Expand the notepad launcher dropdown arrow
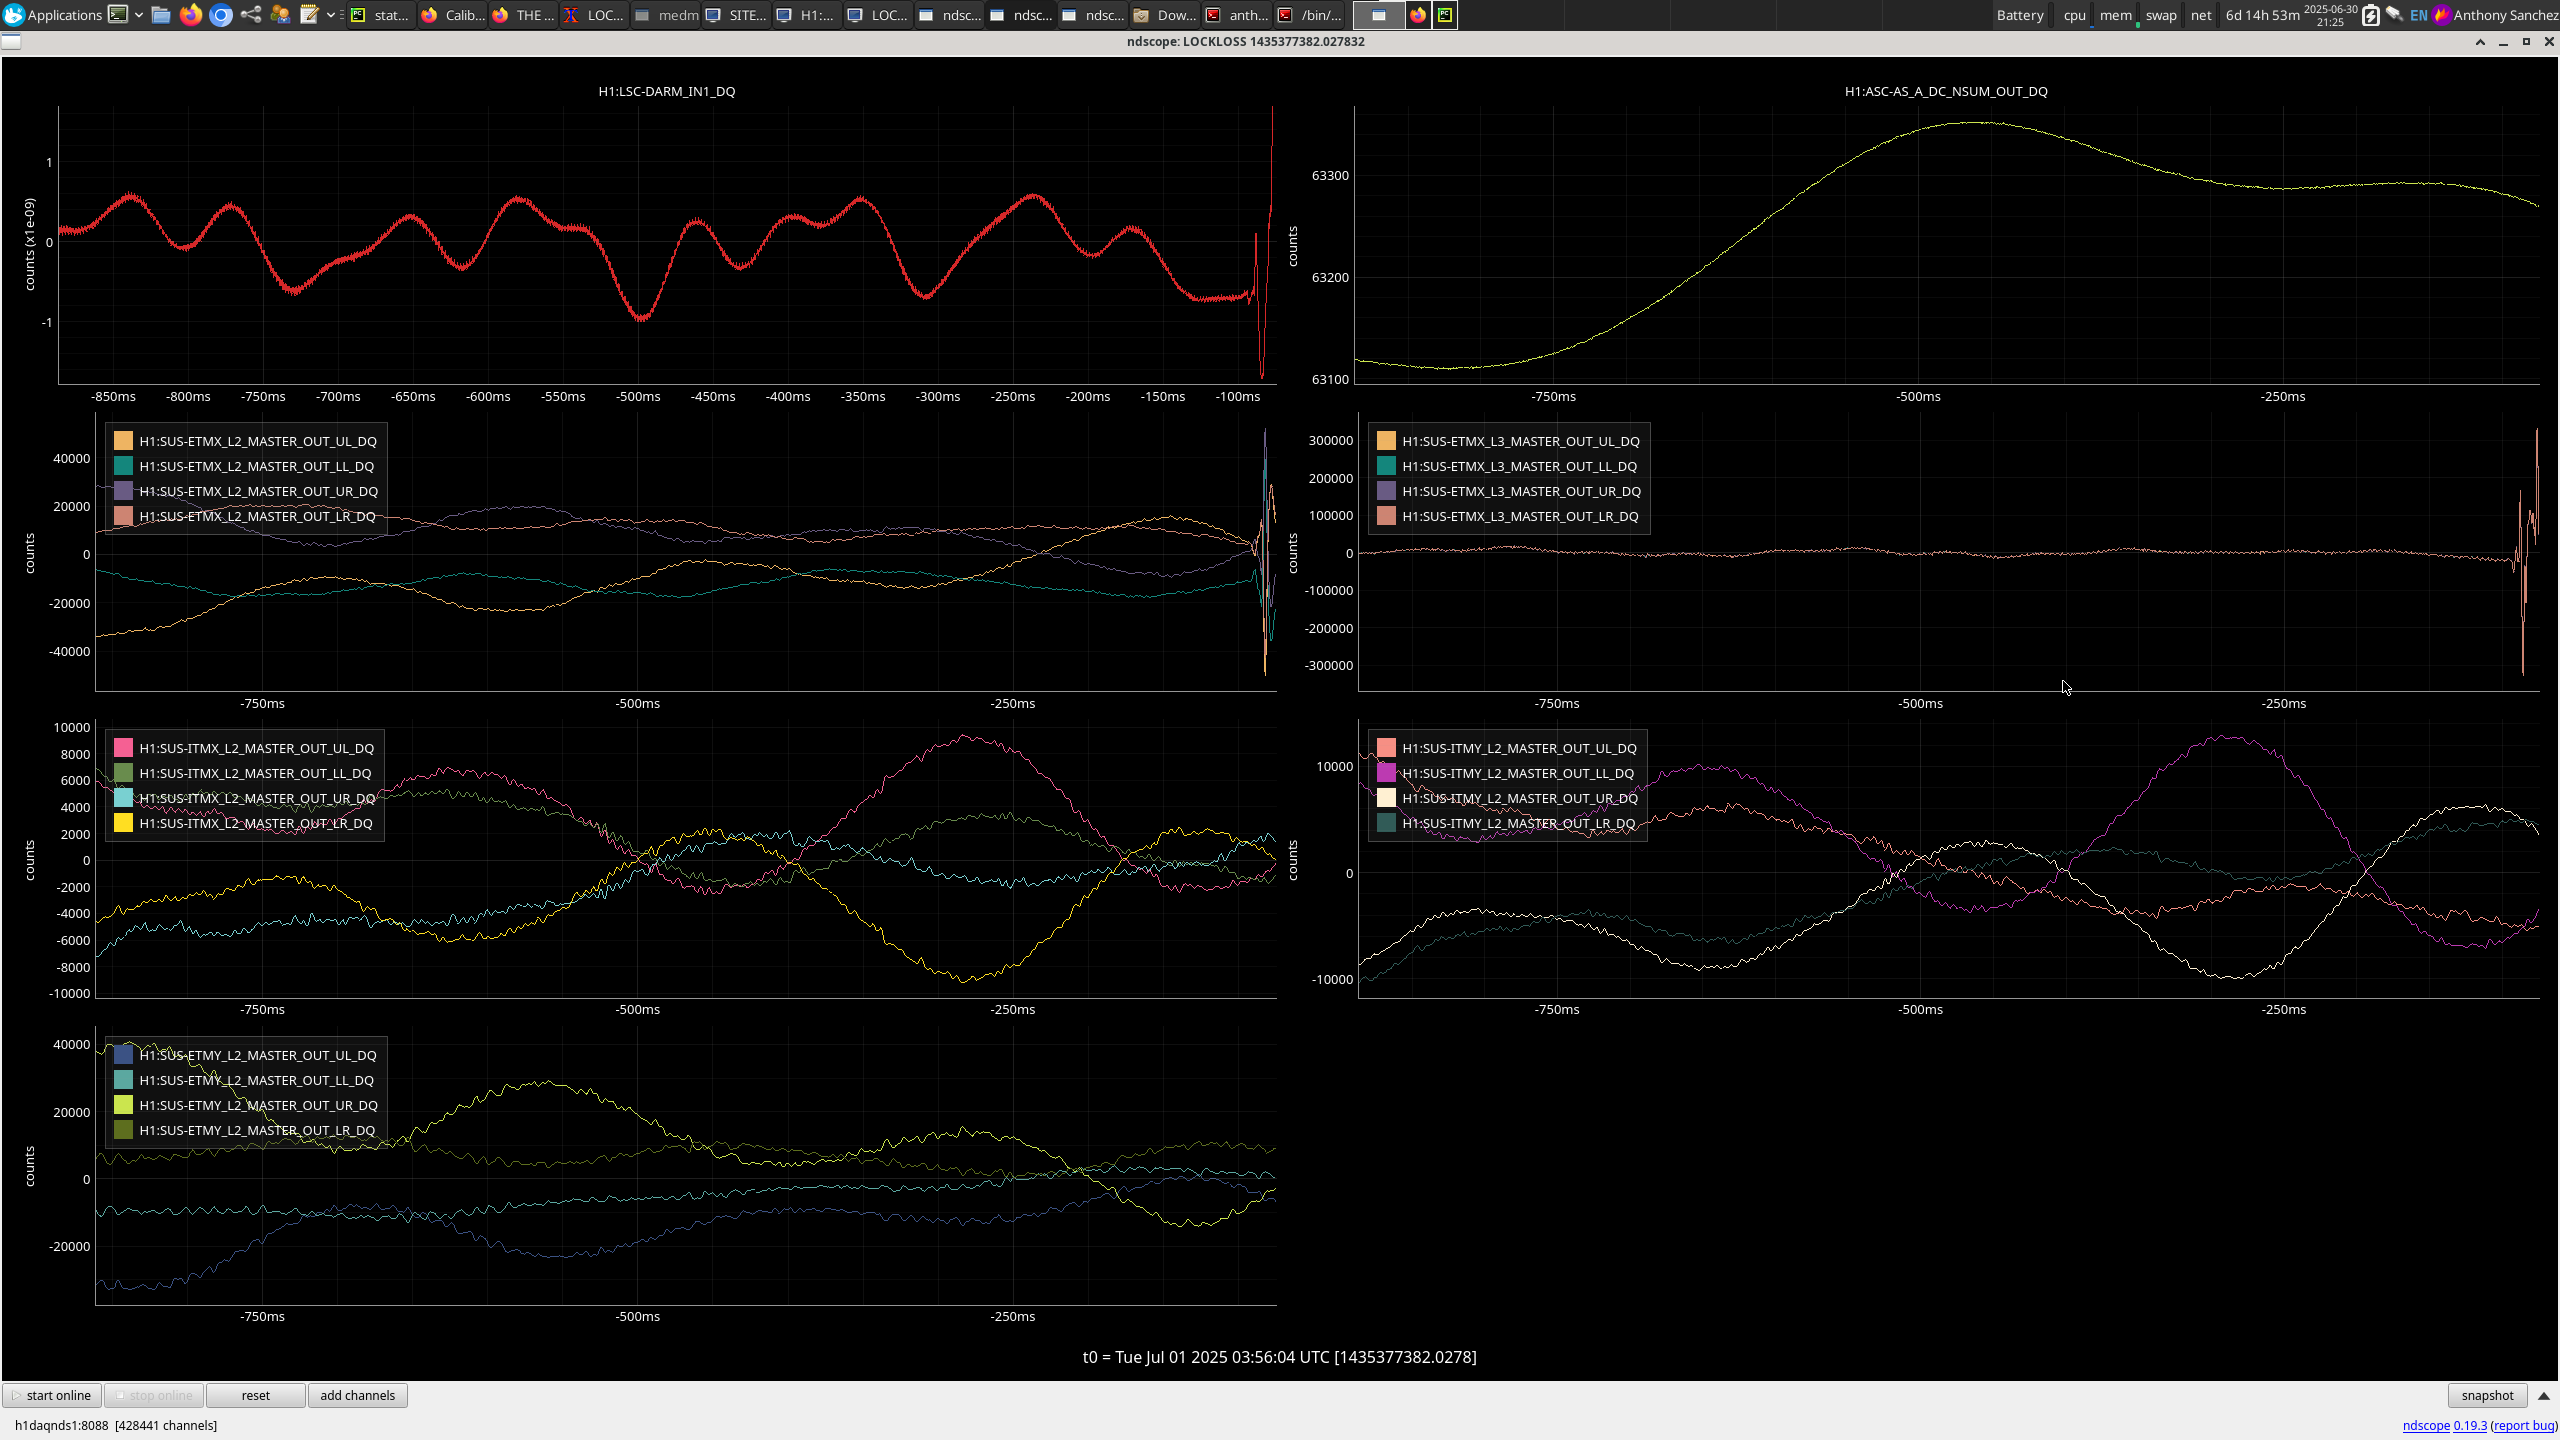The image size is (2560, 1440). coord(331,15)
